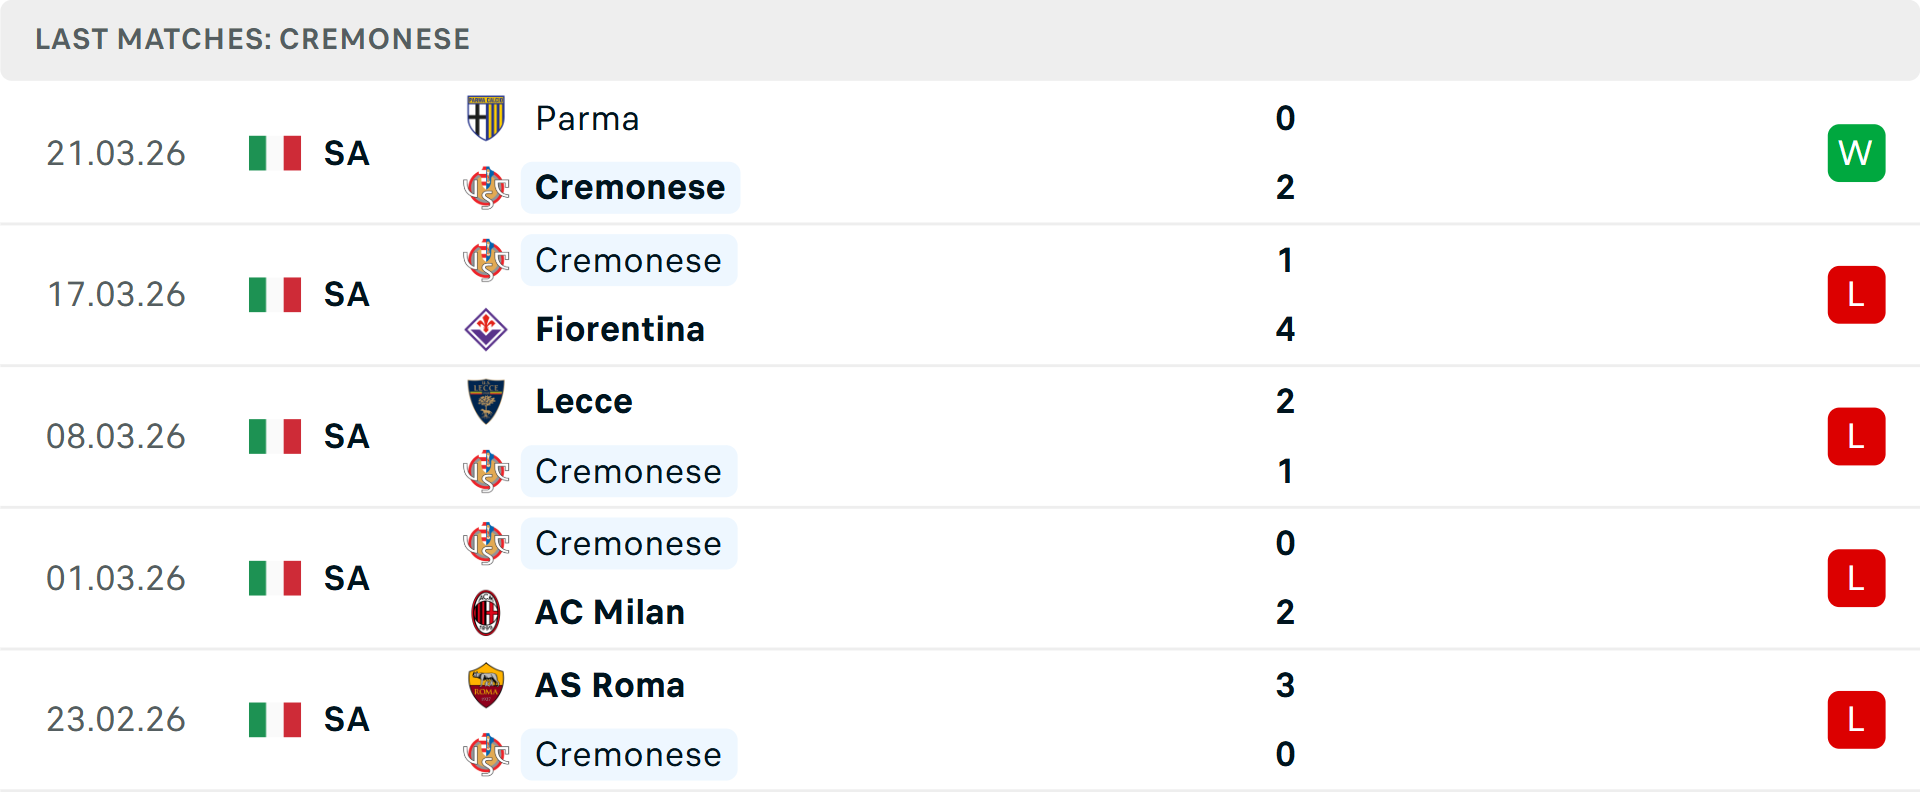This screenshot has width=1920, height=792.
Task: Click the Cremonese badge in the top match
Action: click(x=486, y=187)
